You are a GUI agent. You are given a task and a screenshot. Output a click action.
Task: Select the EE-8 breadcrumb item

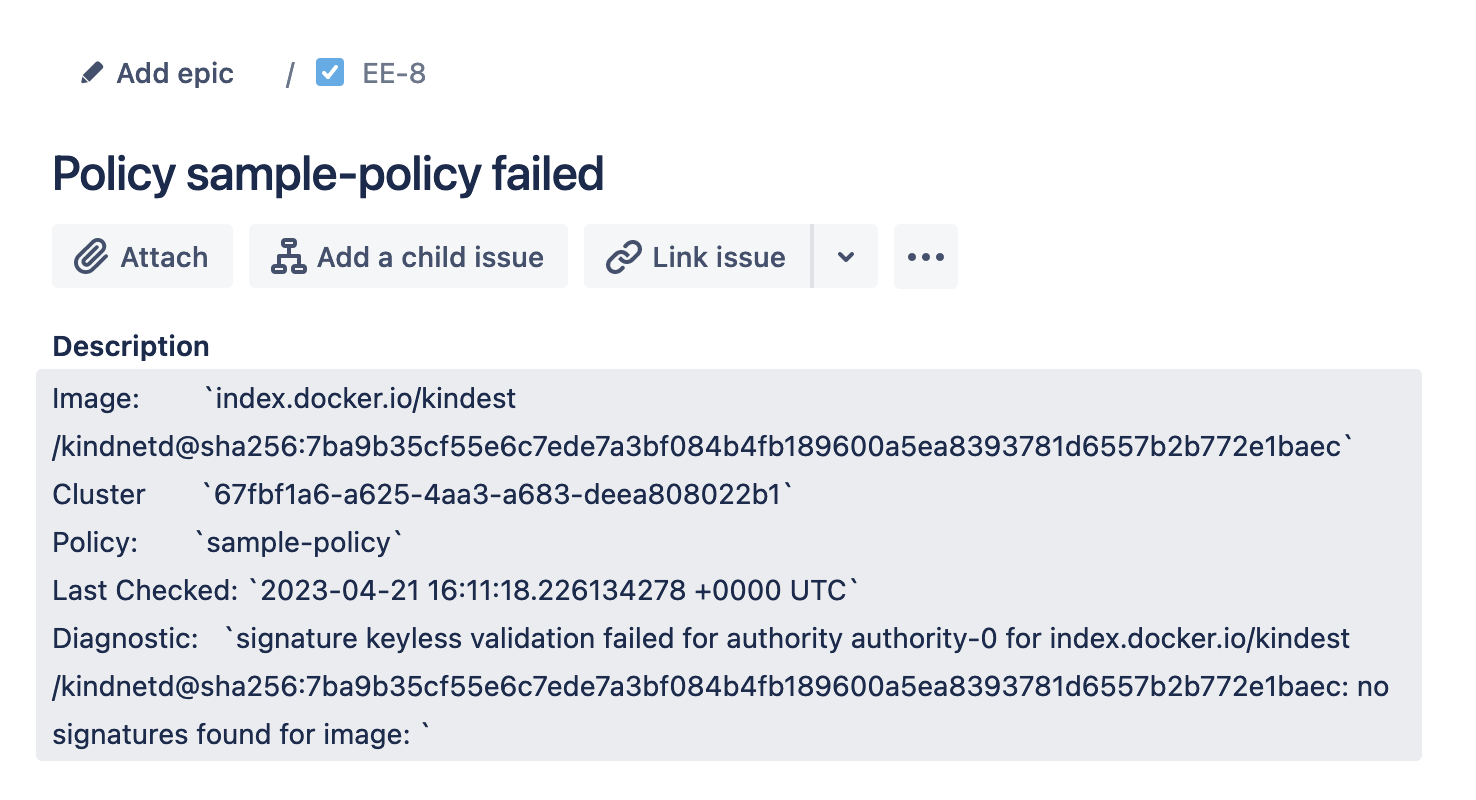pyautogui.click(x=392, y=72)
